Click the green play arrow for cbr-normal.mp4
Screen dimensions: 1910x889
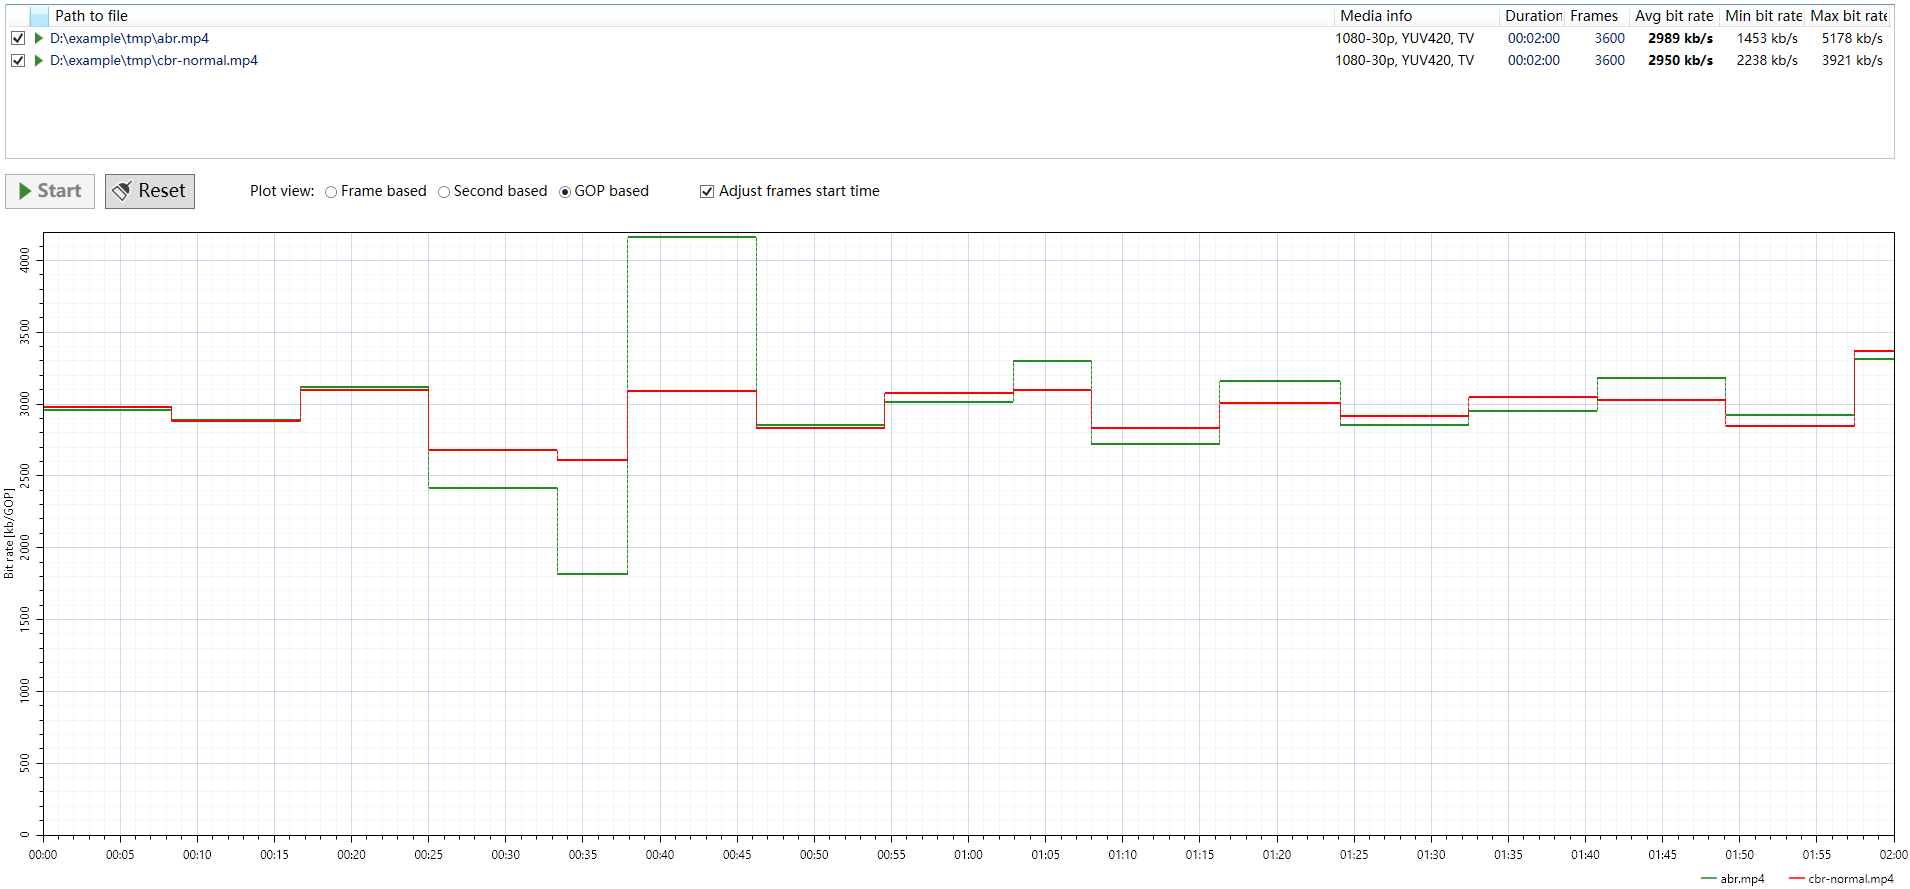point(38,60)
